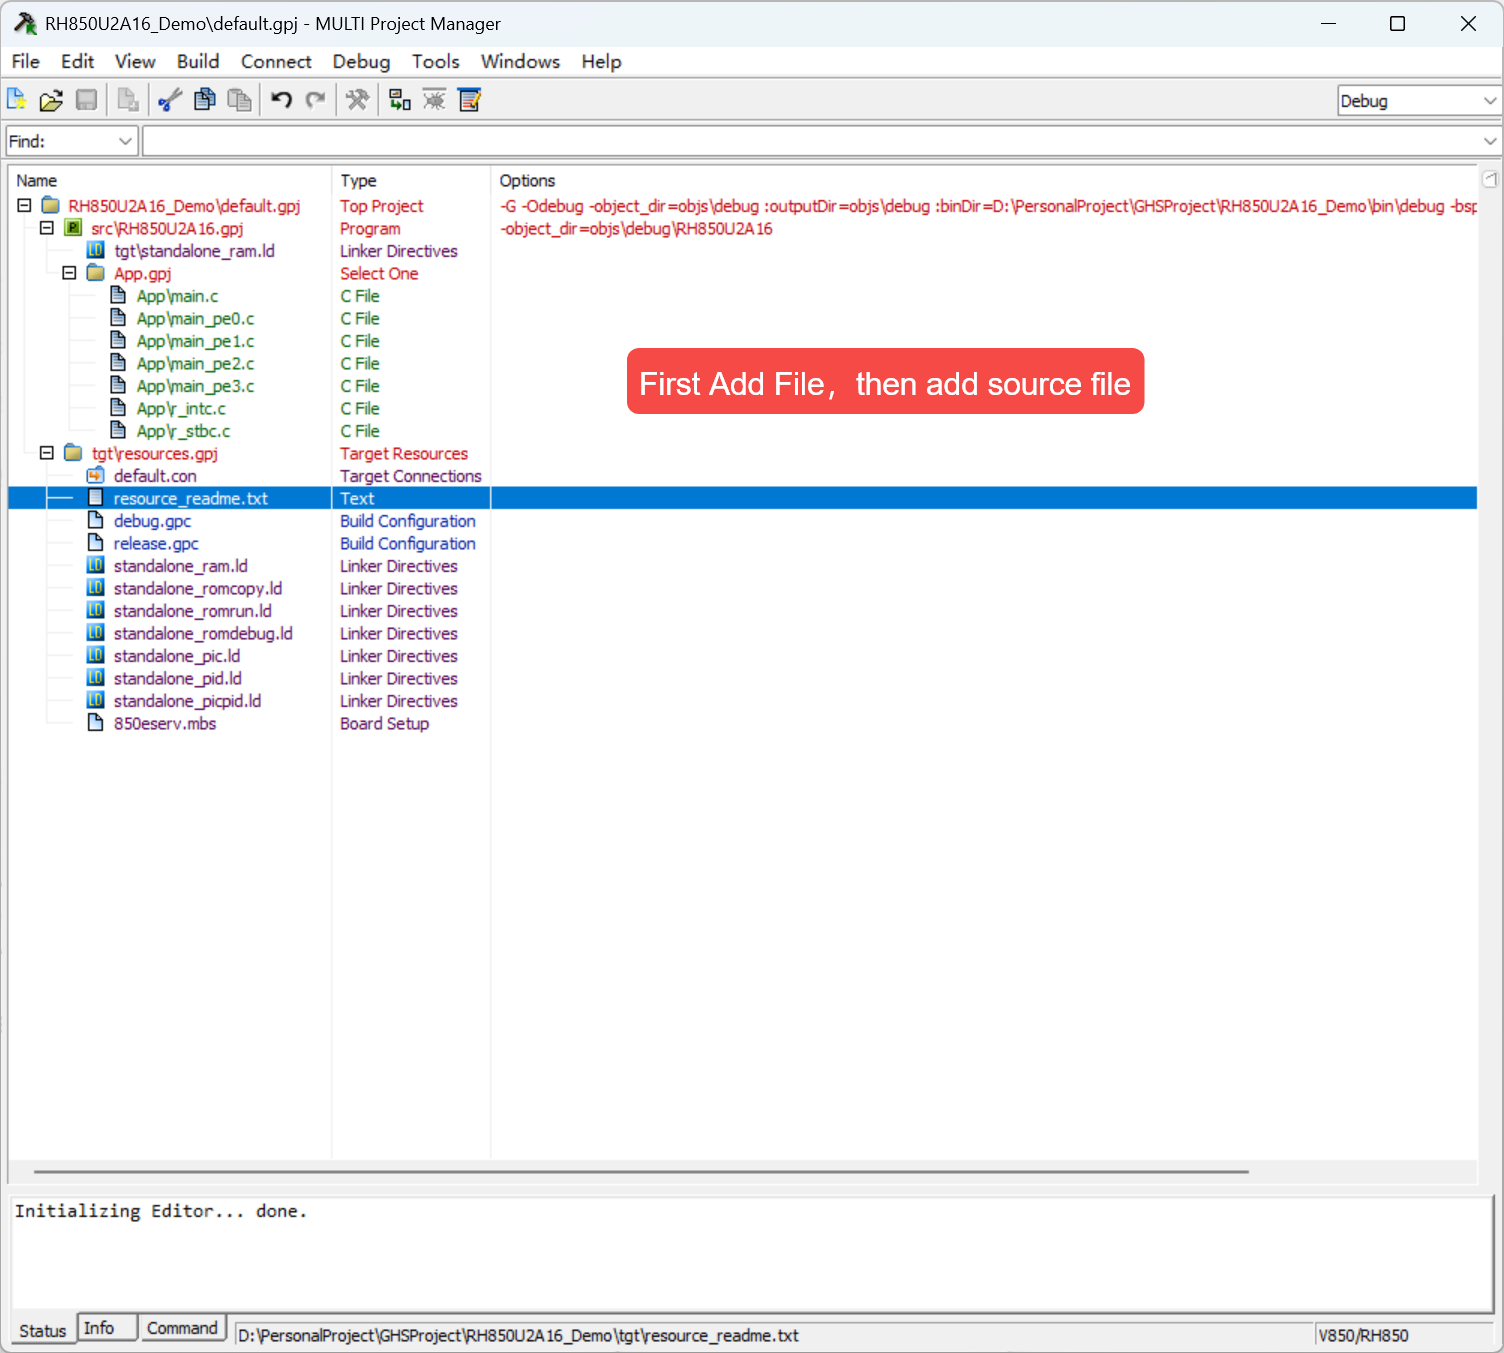Open the Build menu
Image resolution: width=1504 pixels, height=1353 pixels.
point(198,61)
